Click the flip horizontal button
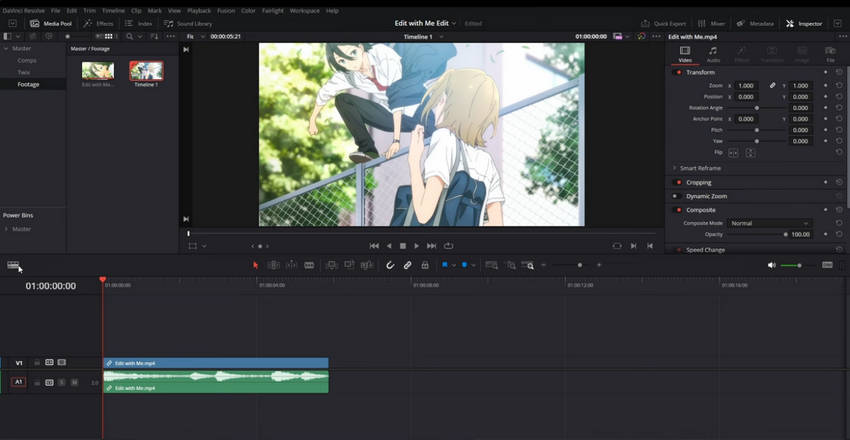 (x=733, y=153)
